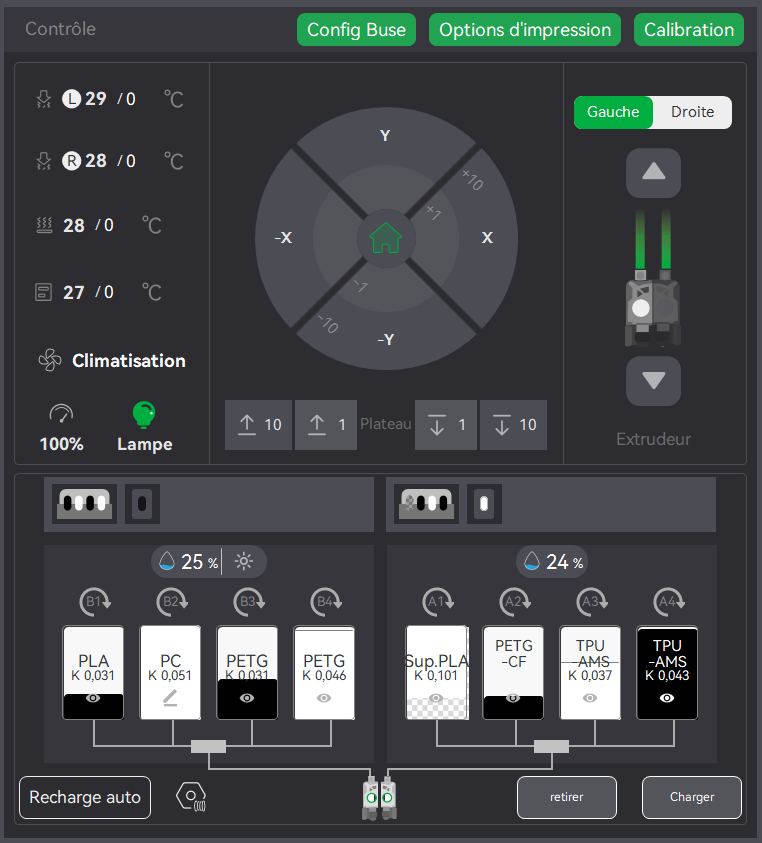Screen dimensions: 762x843
Task: Open AMS settings hexagon icon beside Recharge auto
Action: pyautogui.click(x=191, y=796)
